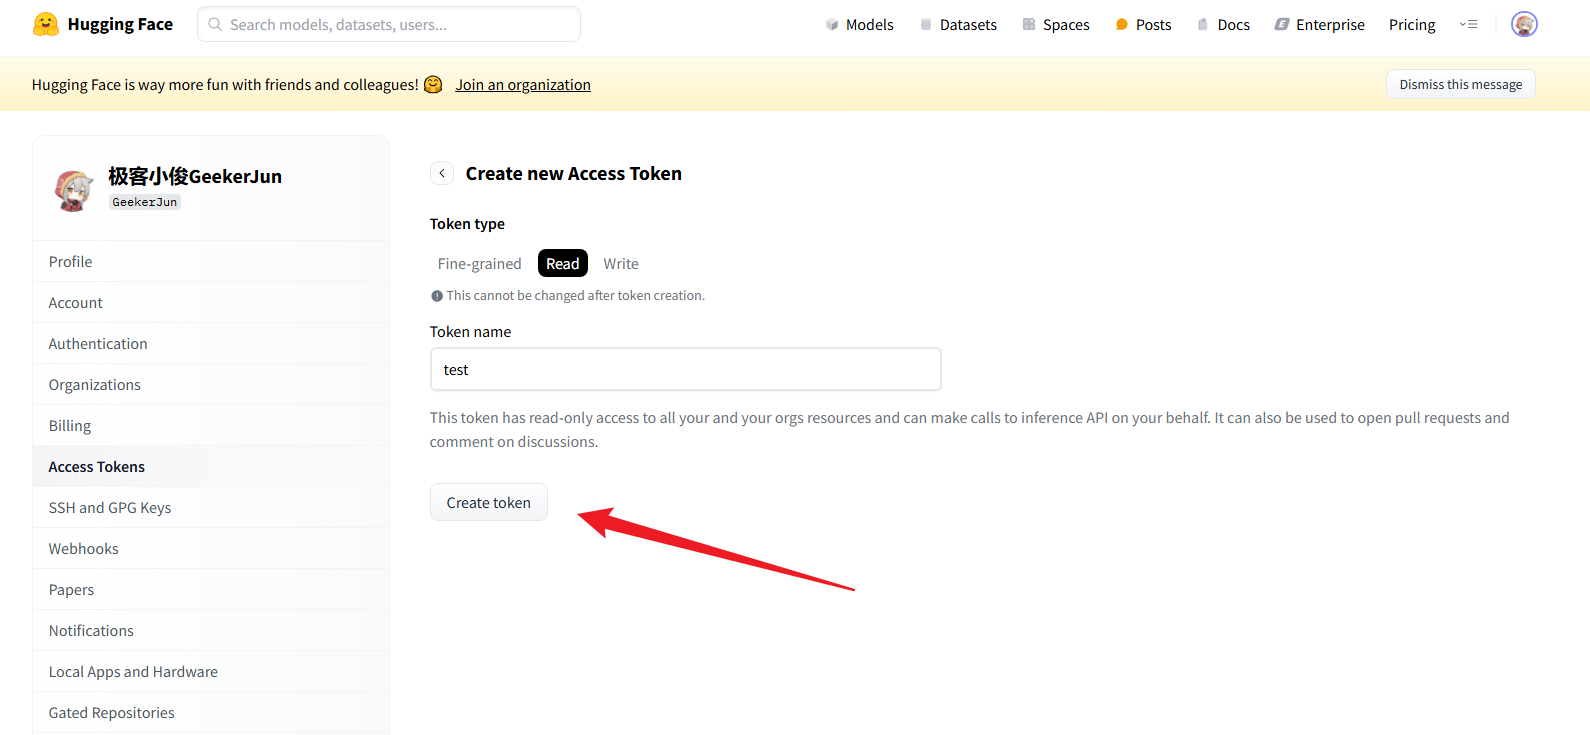Select the Read token type
Viewport: 1590px width, 735px height.
coord(563,263)
